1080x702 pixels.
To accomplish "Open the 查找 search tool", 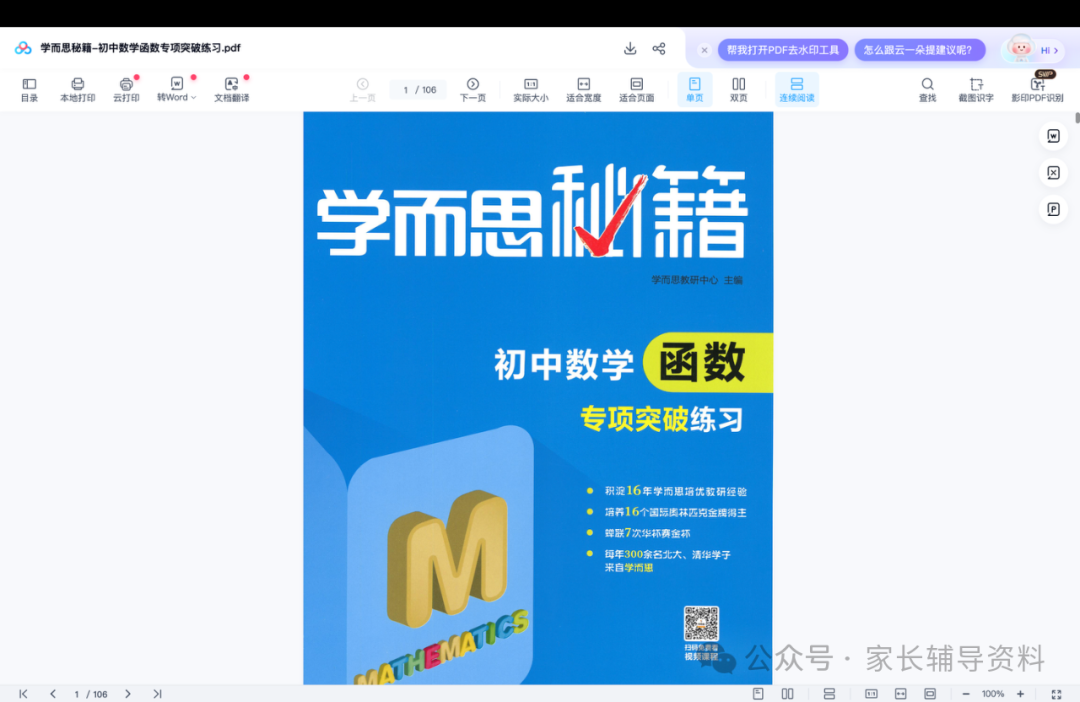I will 928,90.
